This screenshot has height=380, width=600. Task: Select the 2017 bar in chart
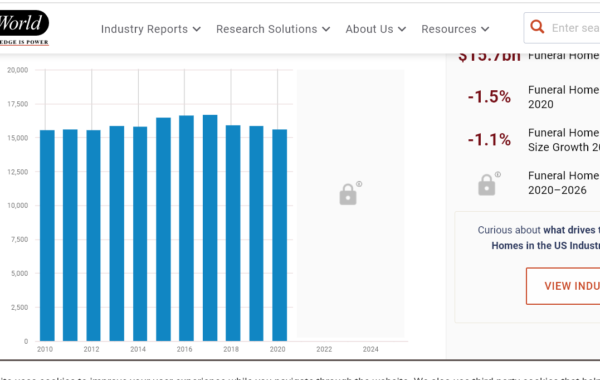click(210, 228)
